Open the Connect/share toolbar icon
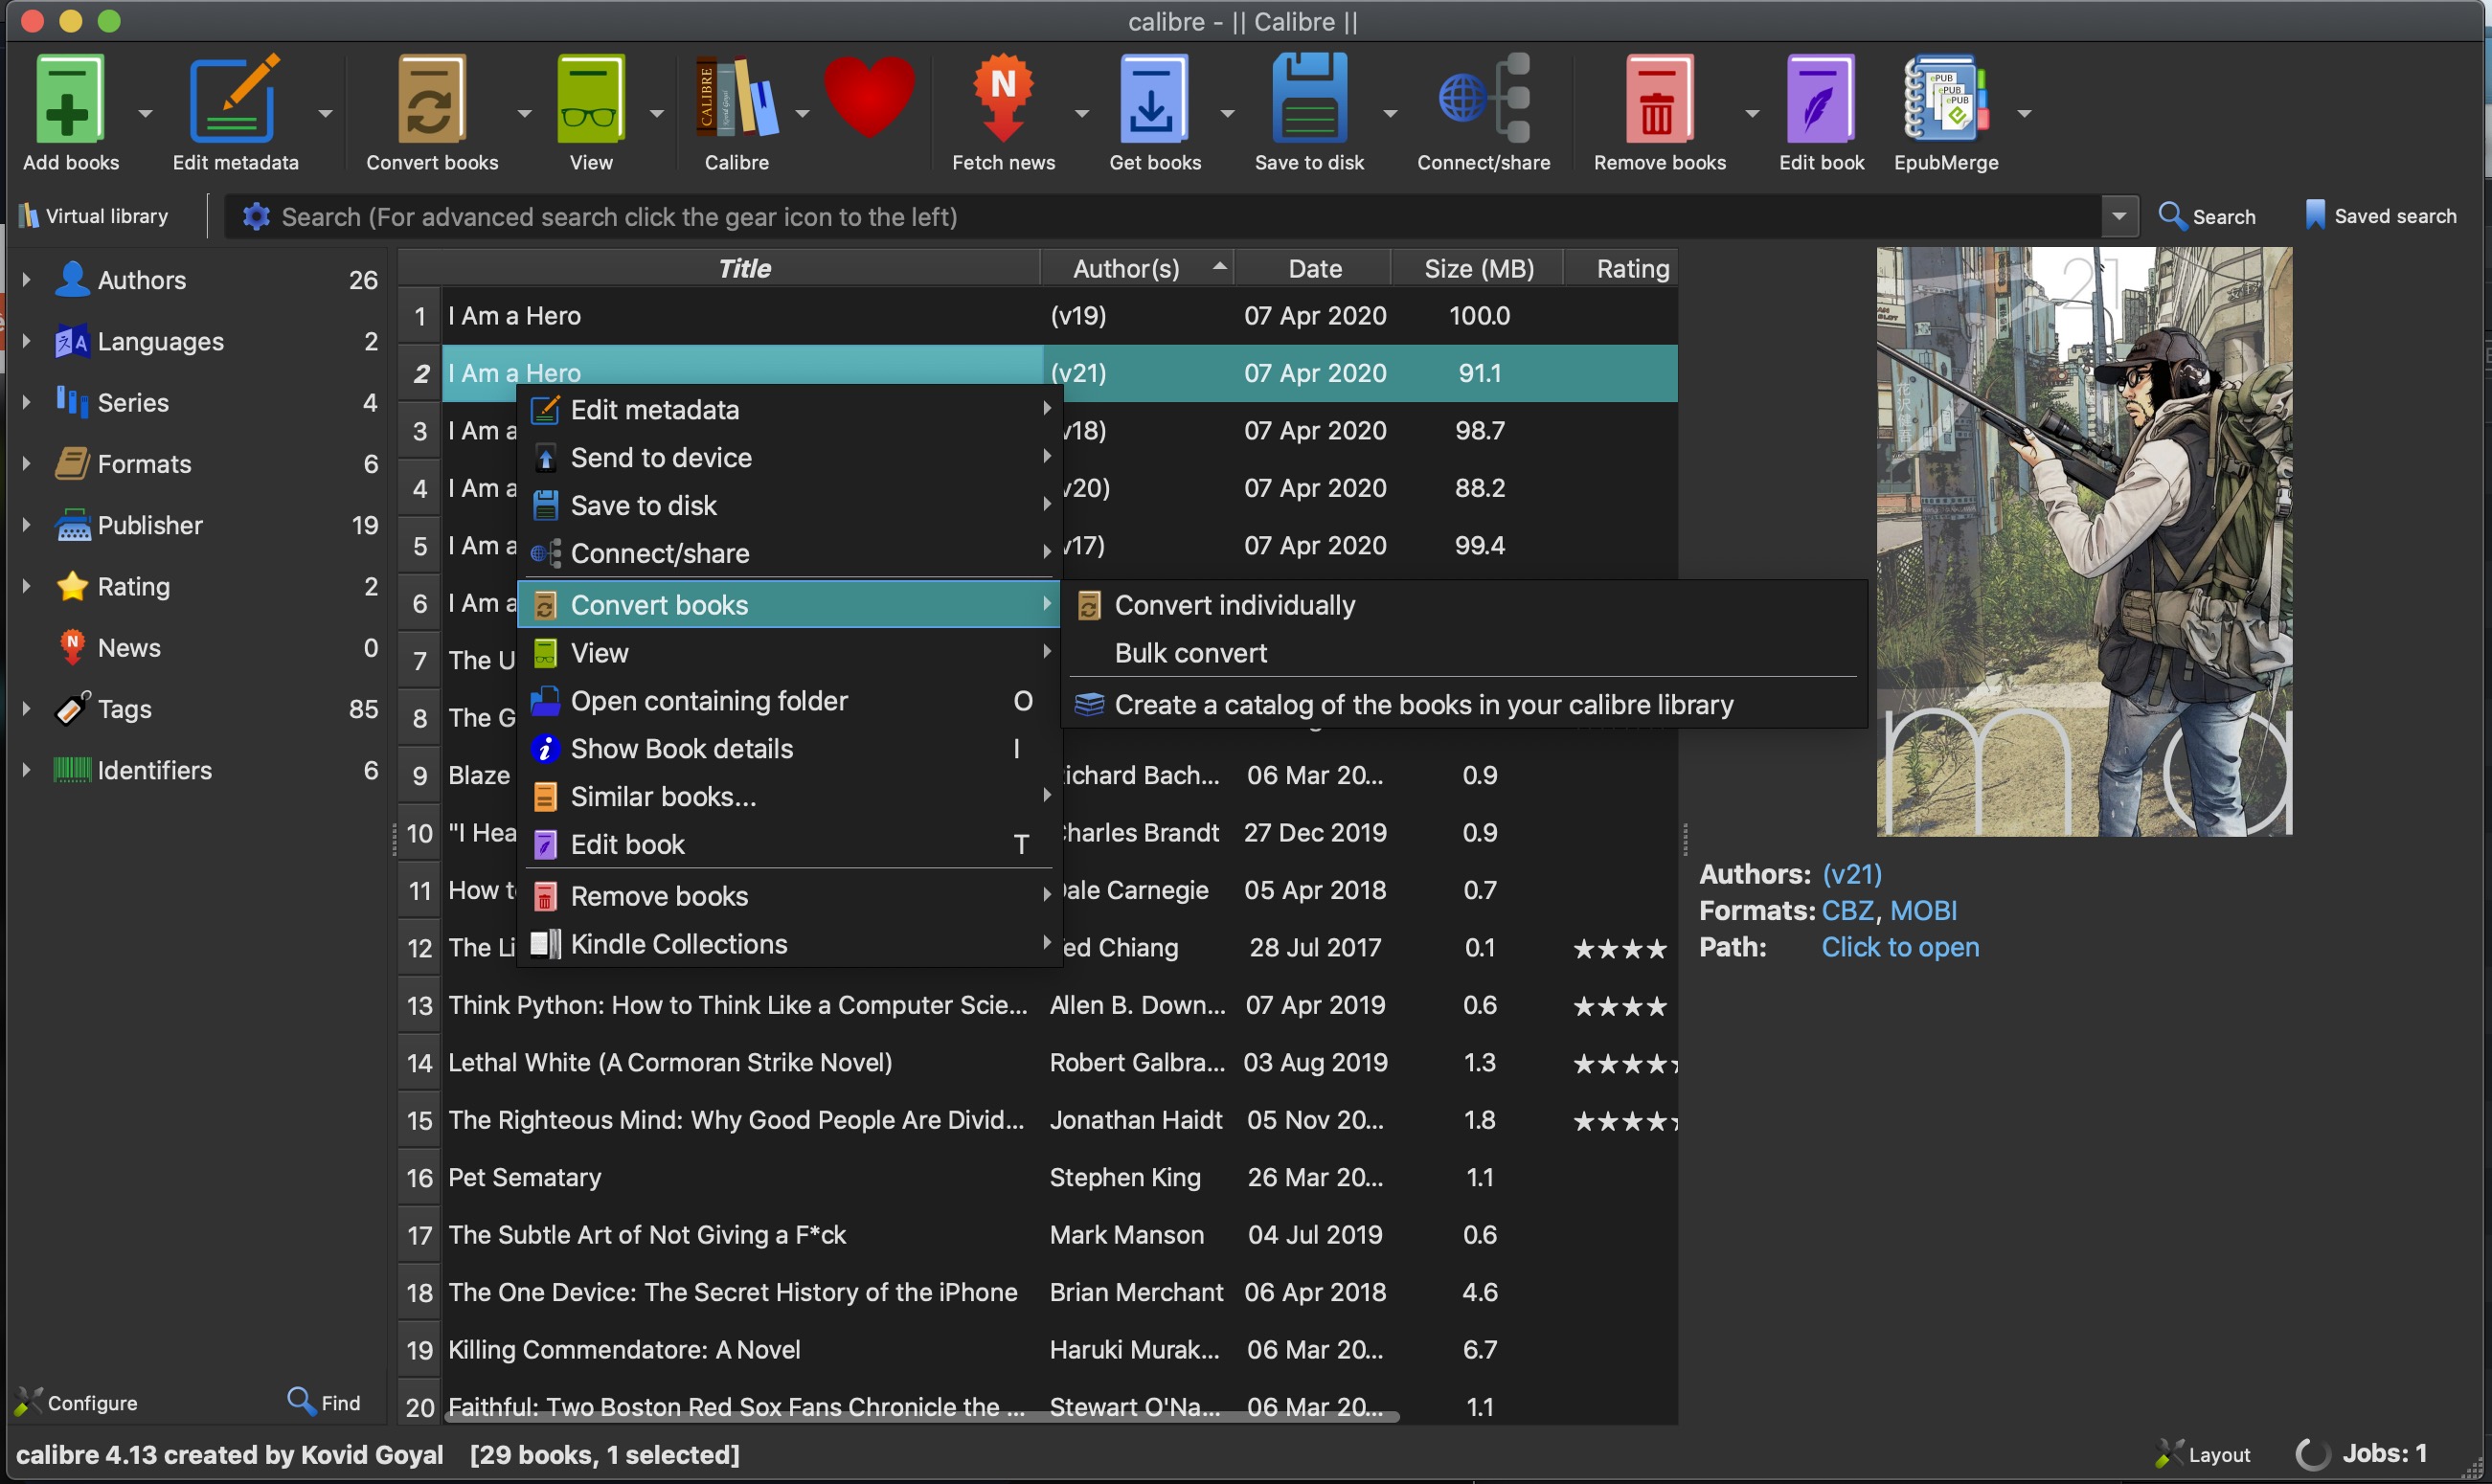This screenshot has width=2492, height=1484. point(1484,99)
